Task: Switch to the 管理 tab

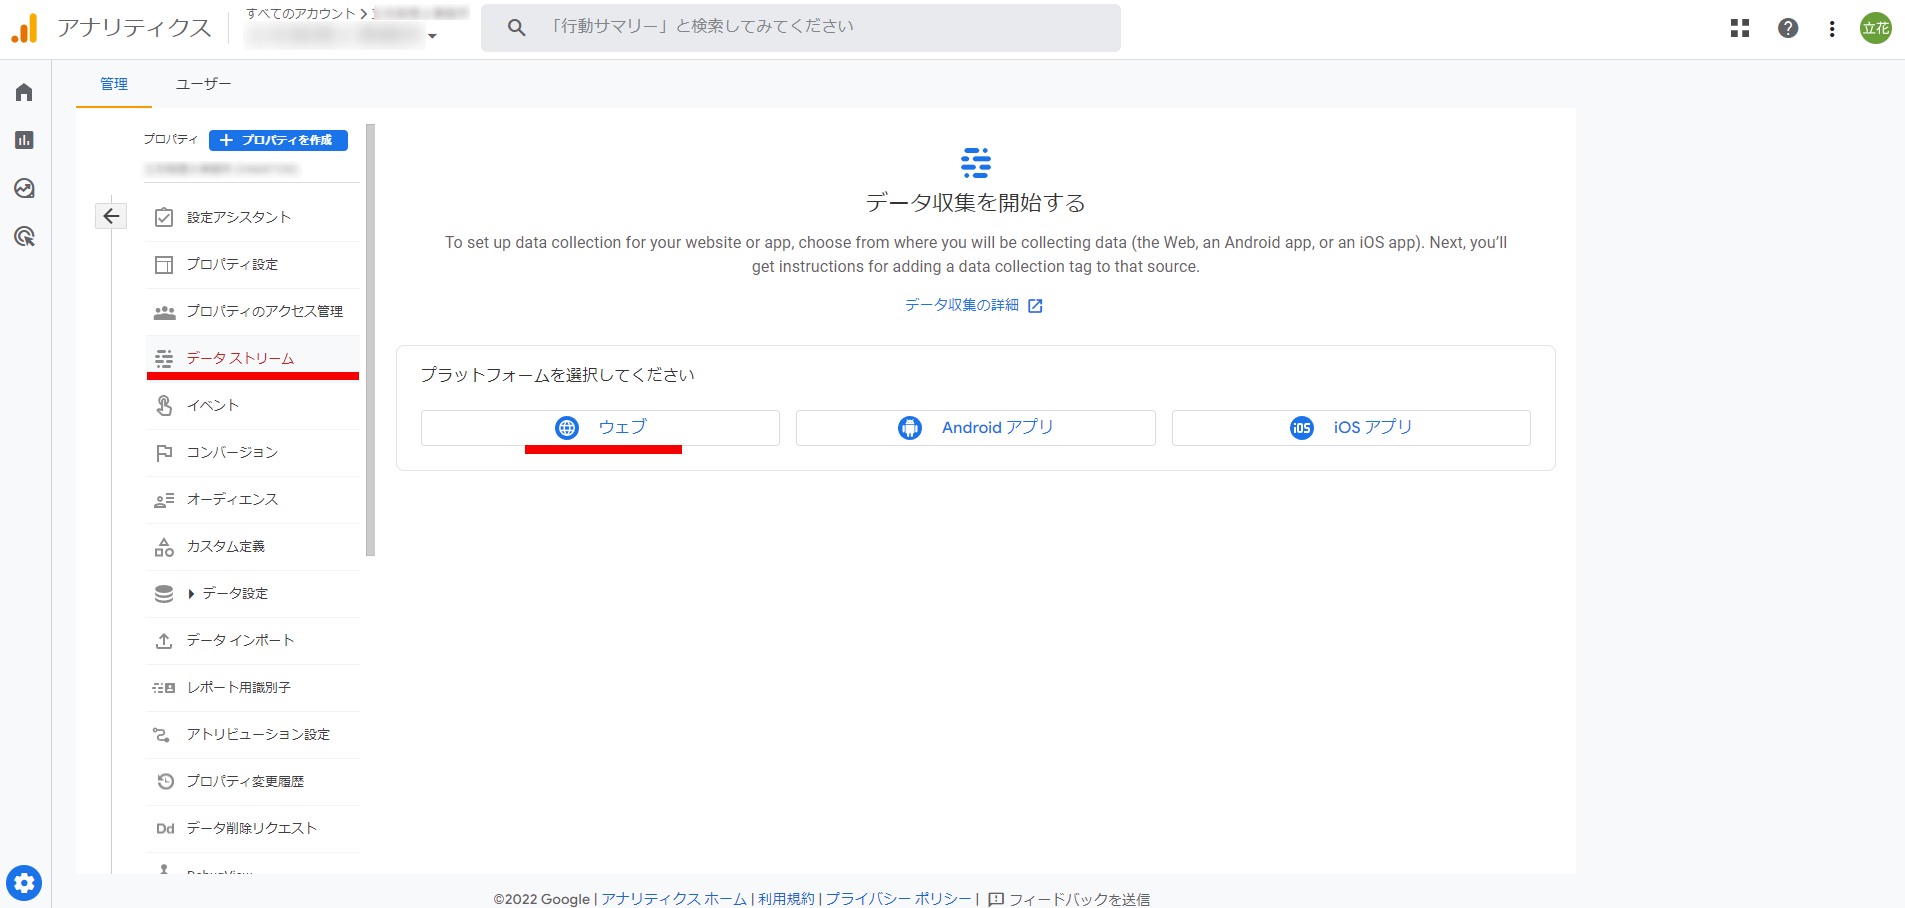Action: [114, 84]
